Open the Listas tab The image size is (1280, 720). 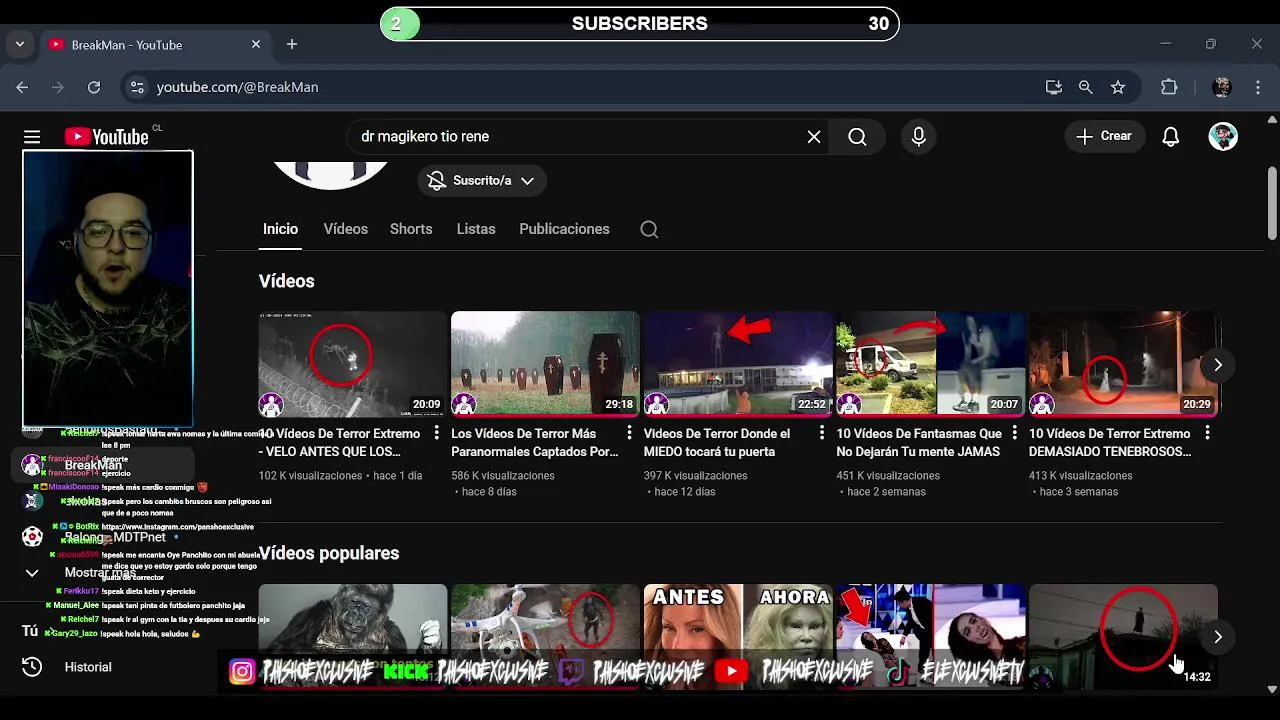point(476,229)
